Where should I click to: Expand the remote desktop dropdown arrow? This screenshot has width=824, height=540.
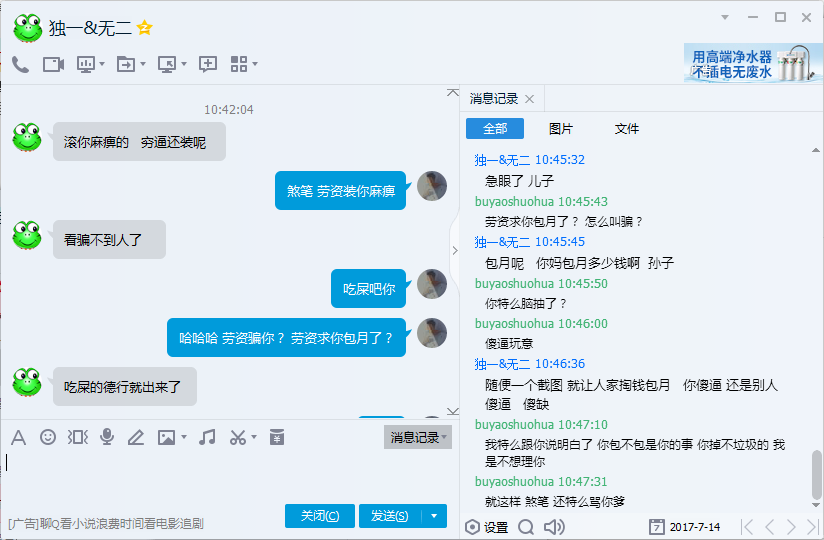[184, 65]
